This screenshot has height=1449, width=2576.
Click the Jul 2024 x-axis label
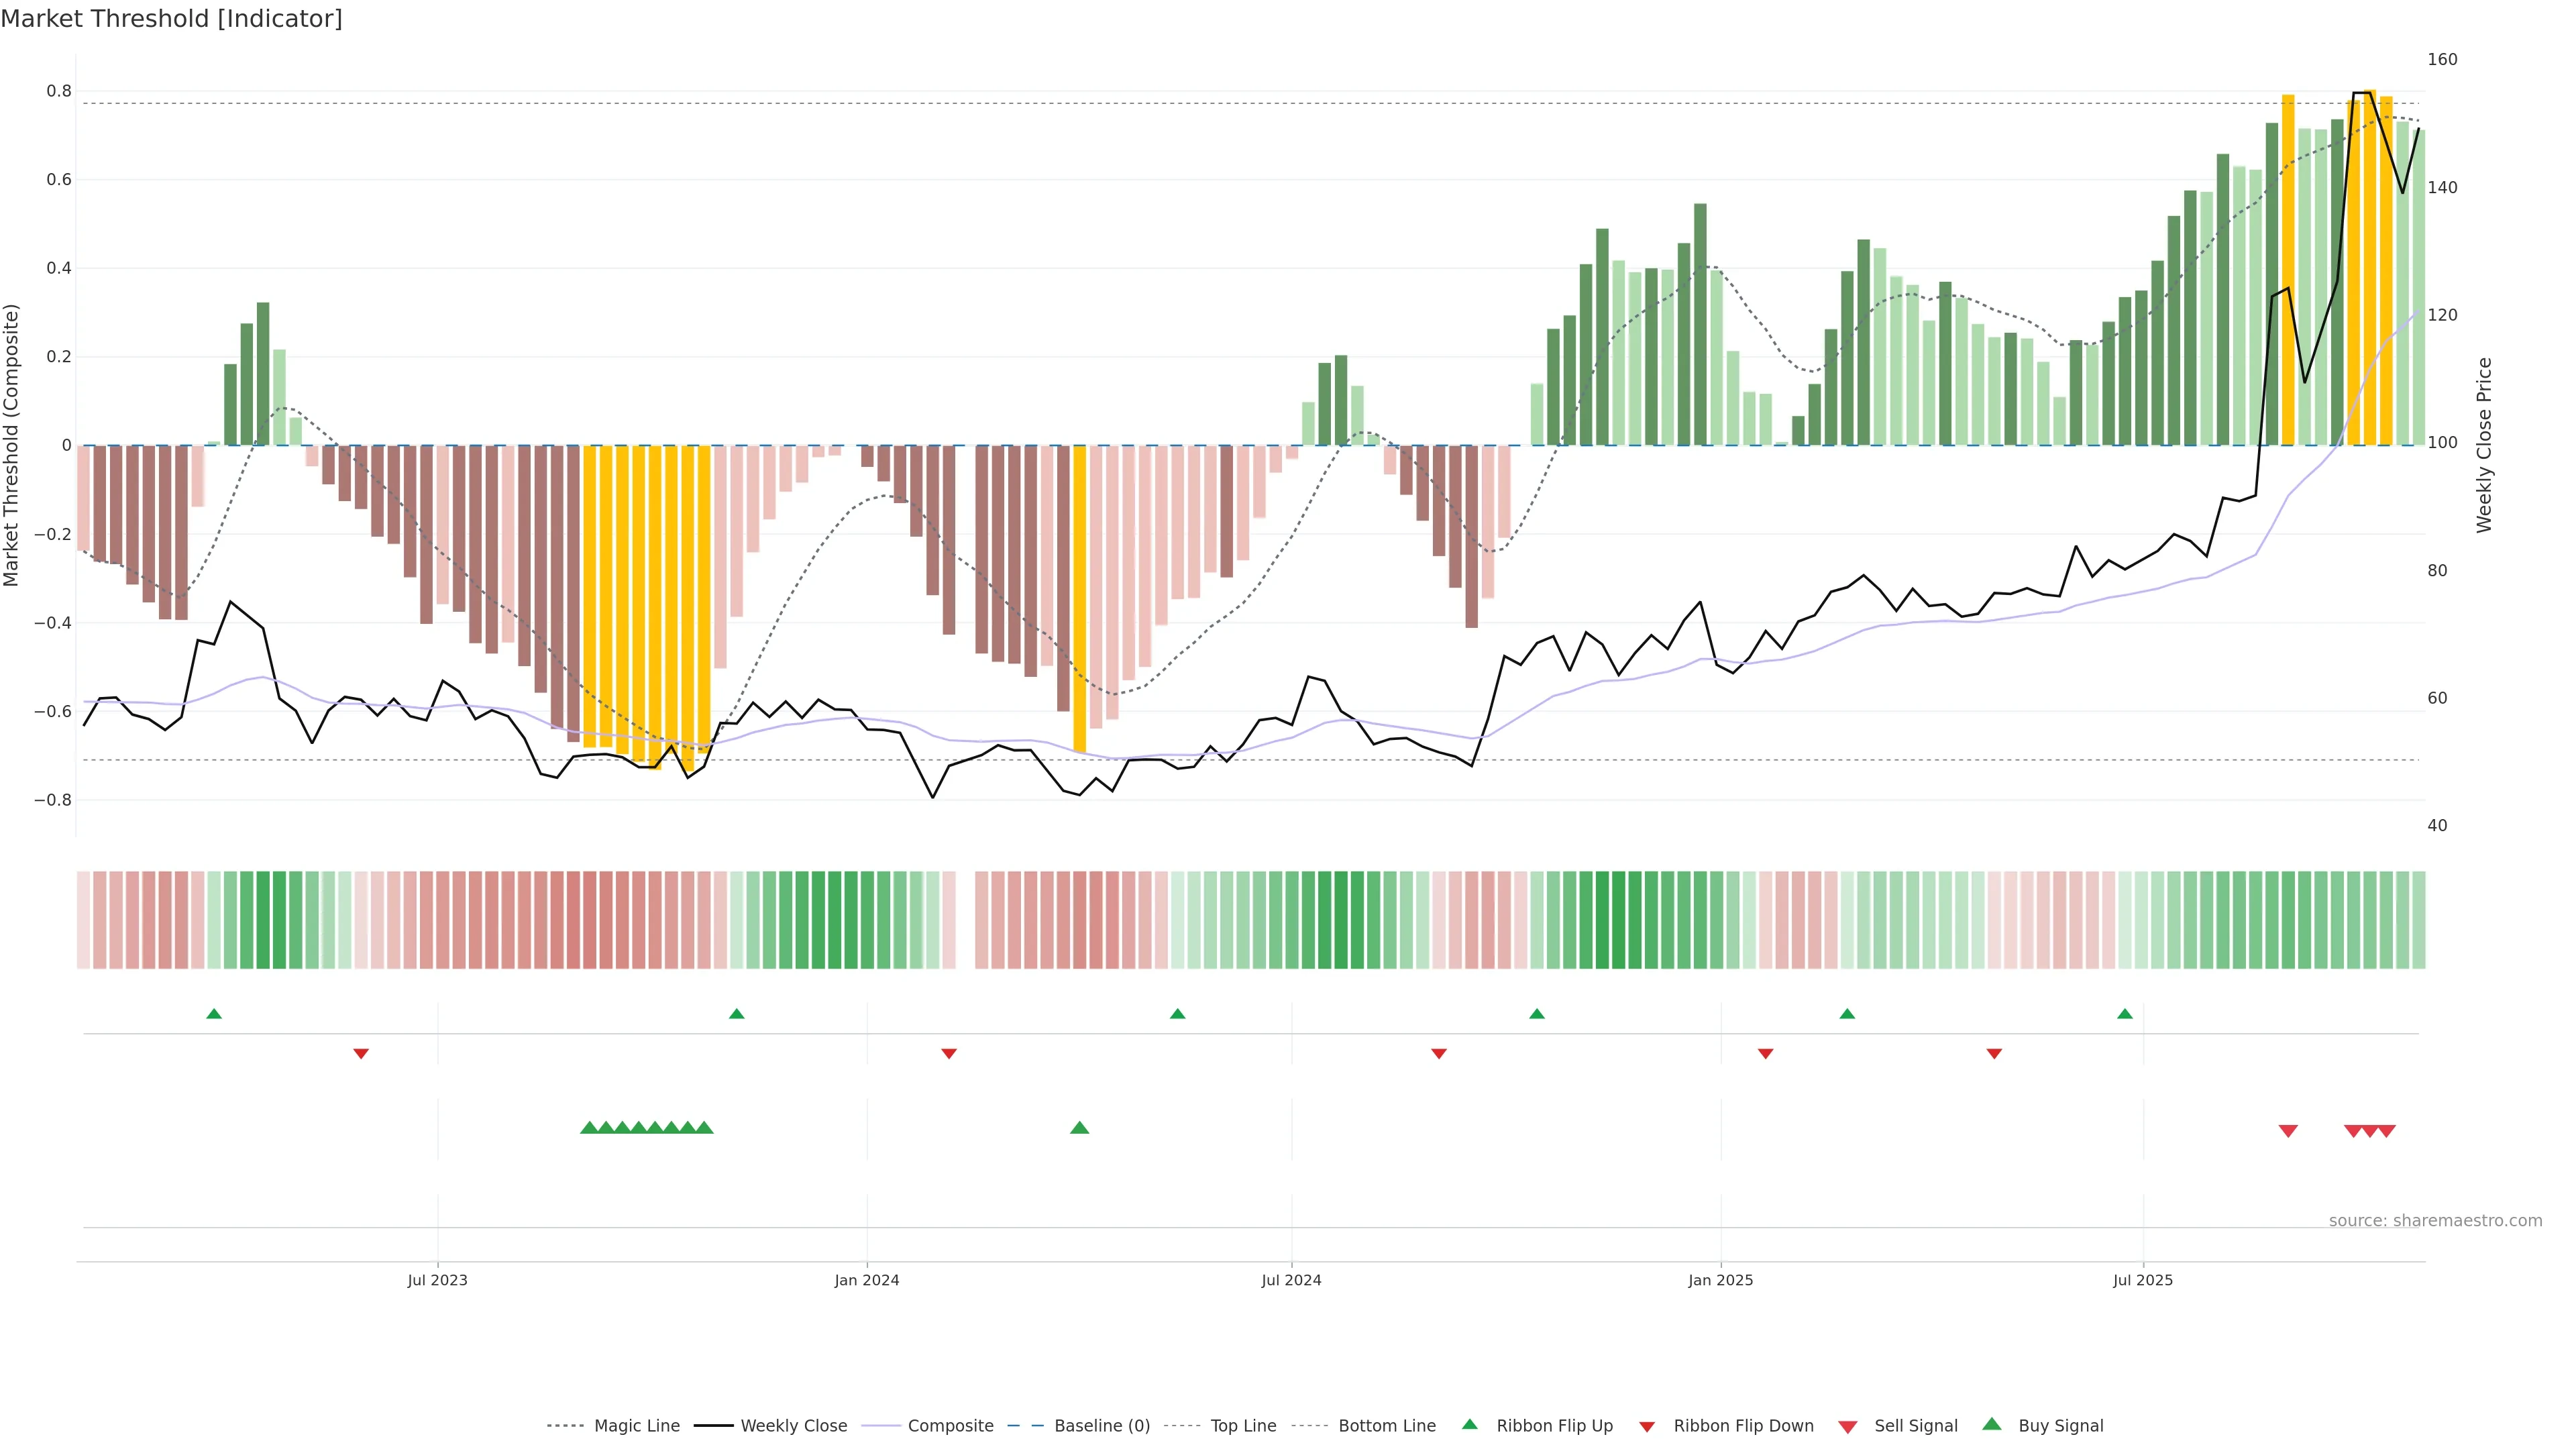1291,1280
